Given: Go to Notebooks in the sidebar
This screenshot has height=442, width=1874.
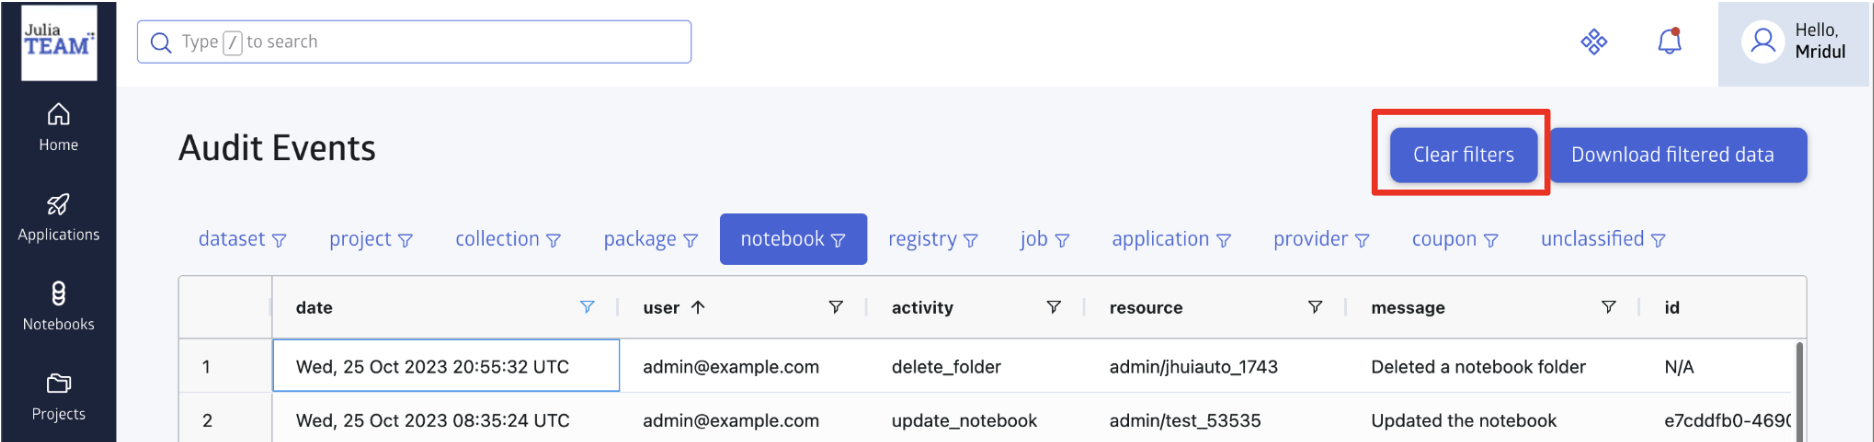Looking at the screenshot, I should (x=59, y=294).
